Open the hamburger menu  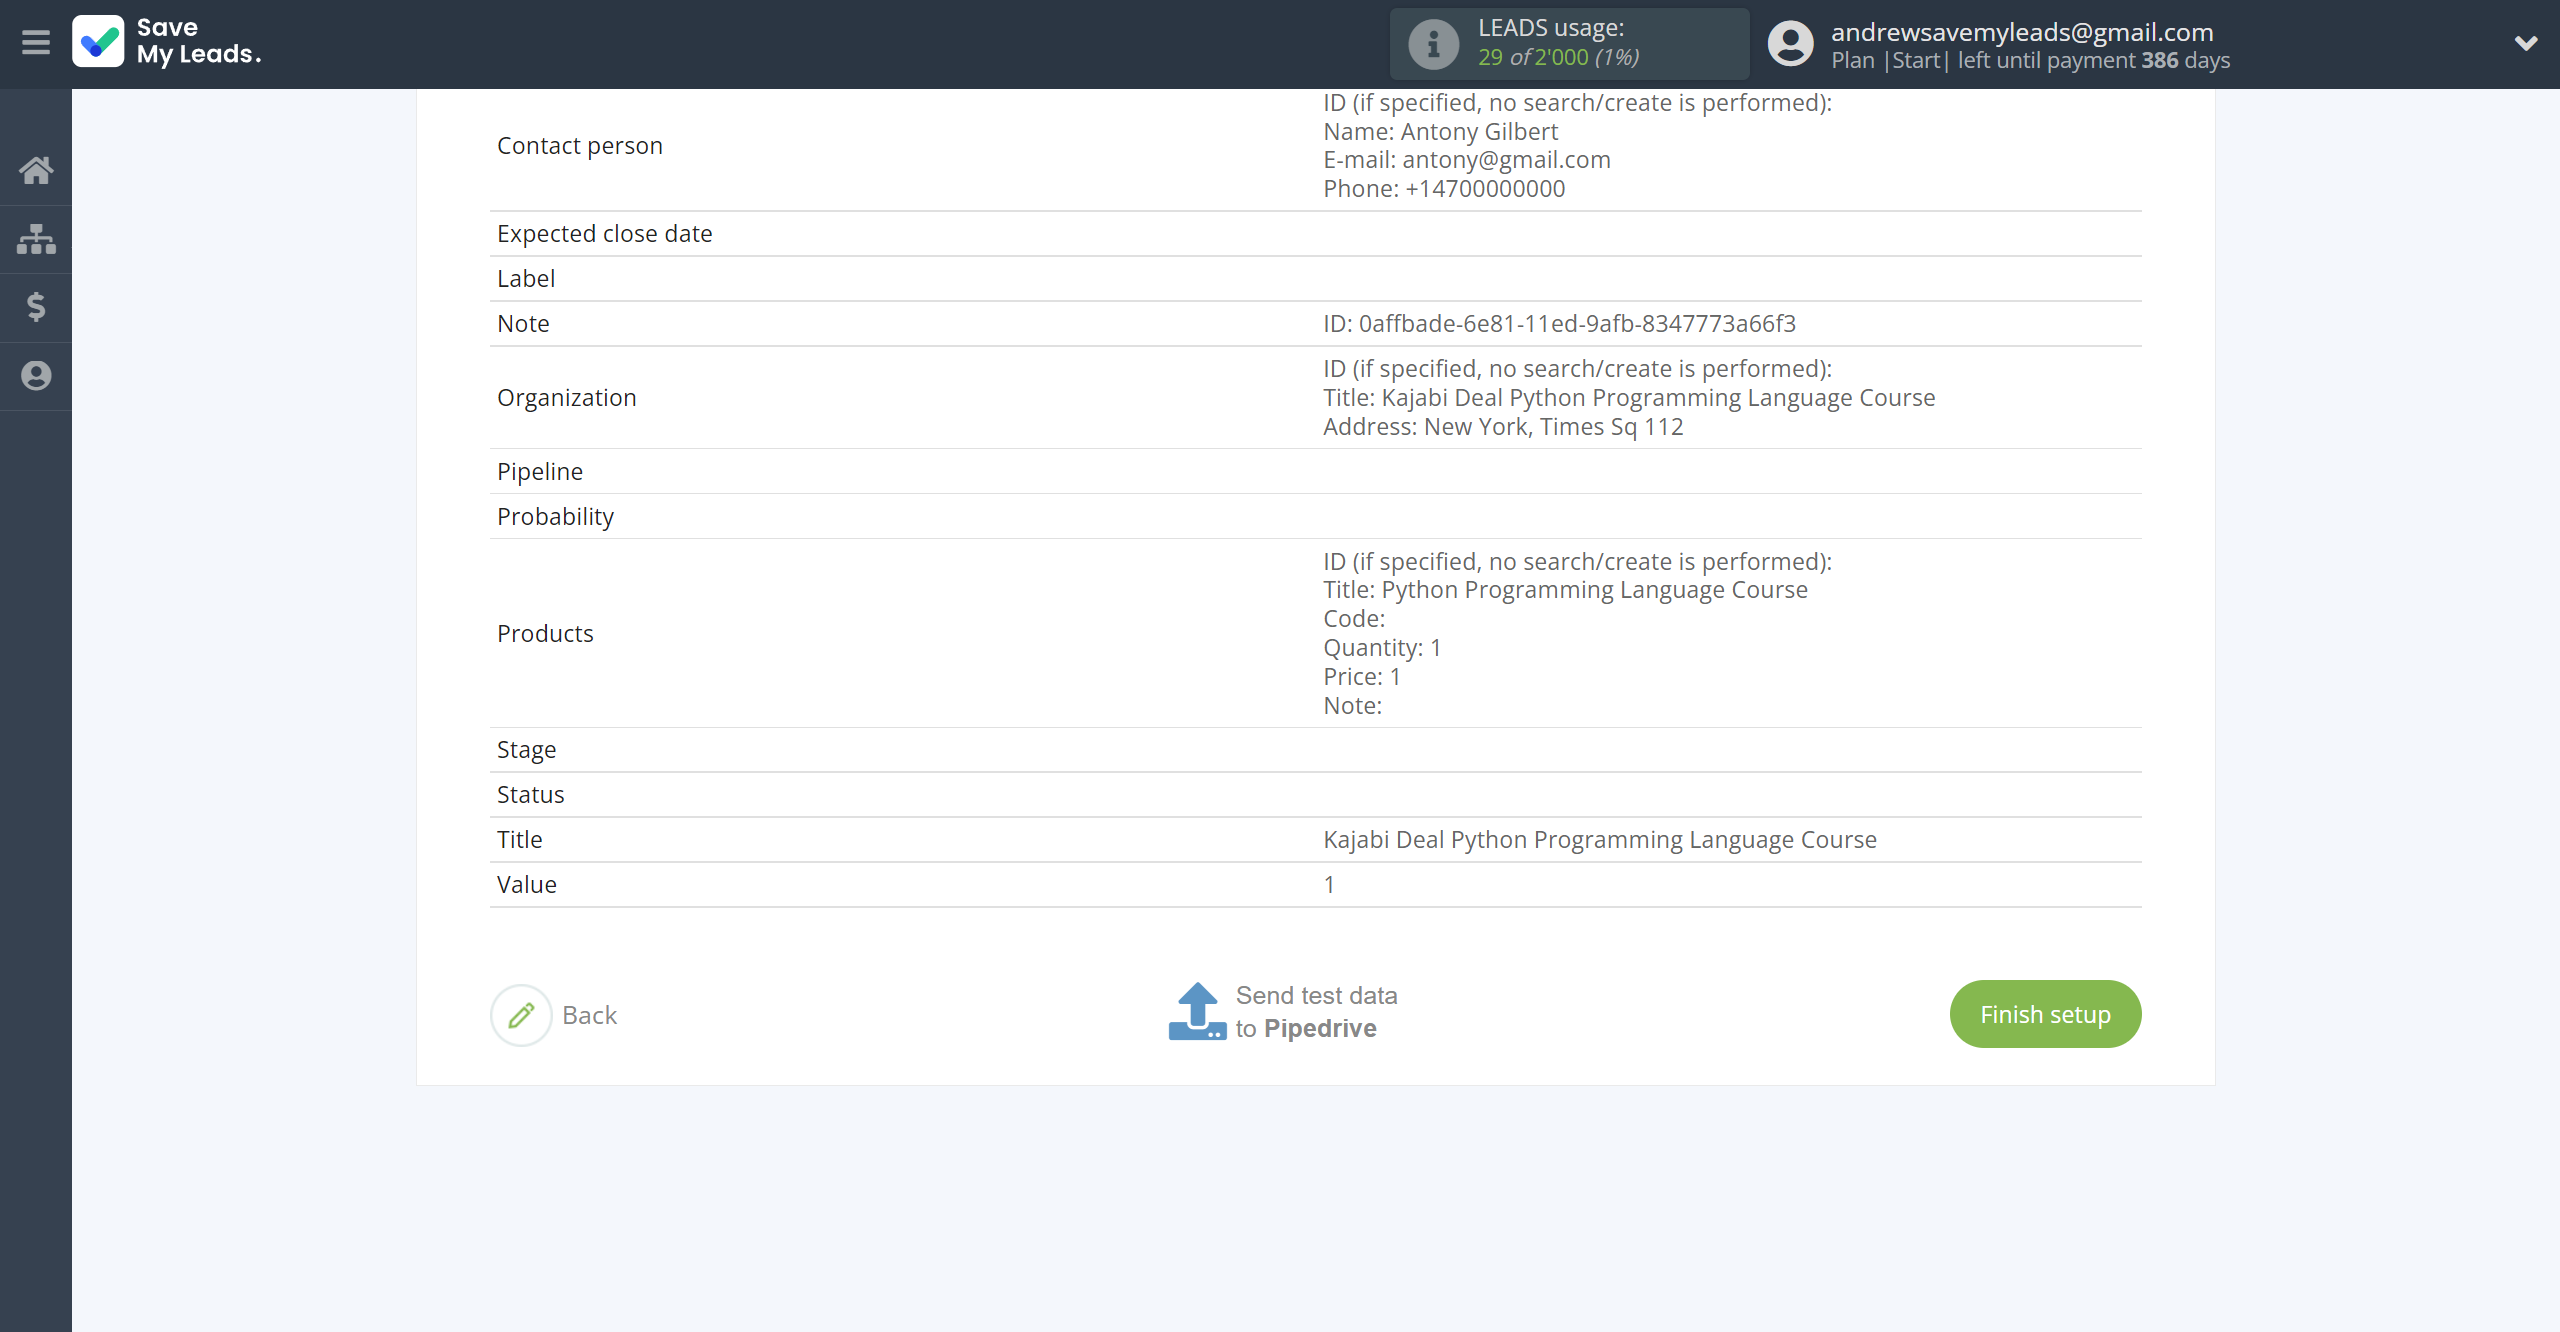pyautogui.click(x=36, y=43)
